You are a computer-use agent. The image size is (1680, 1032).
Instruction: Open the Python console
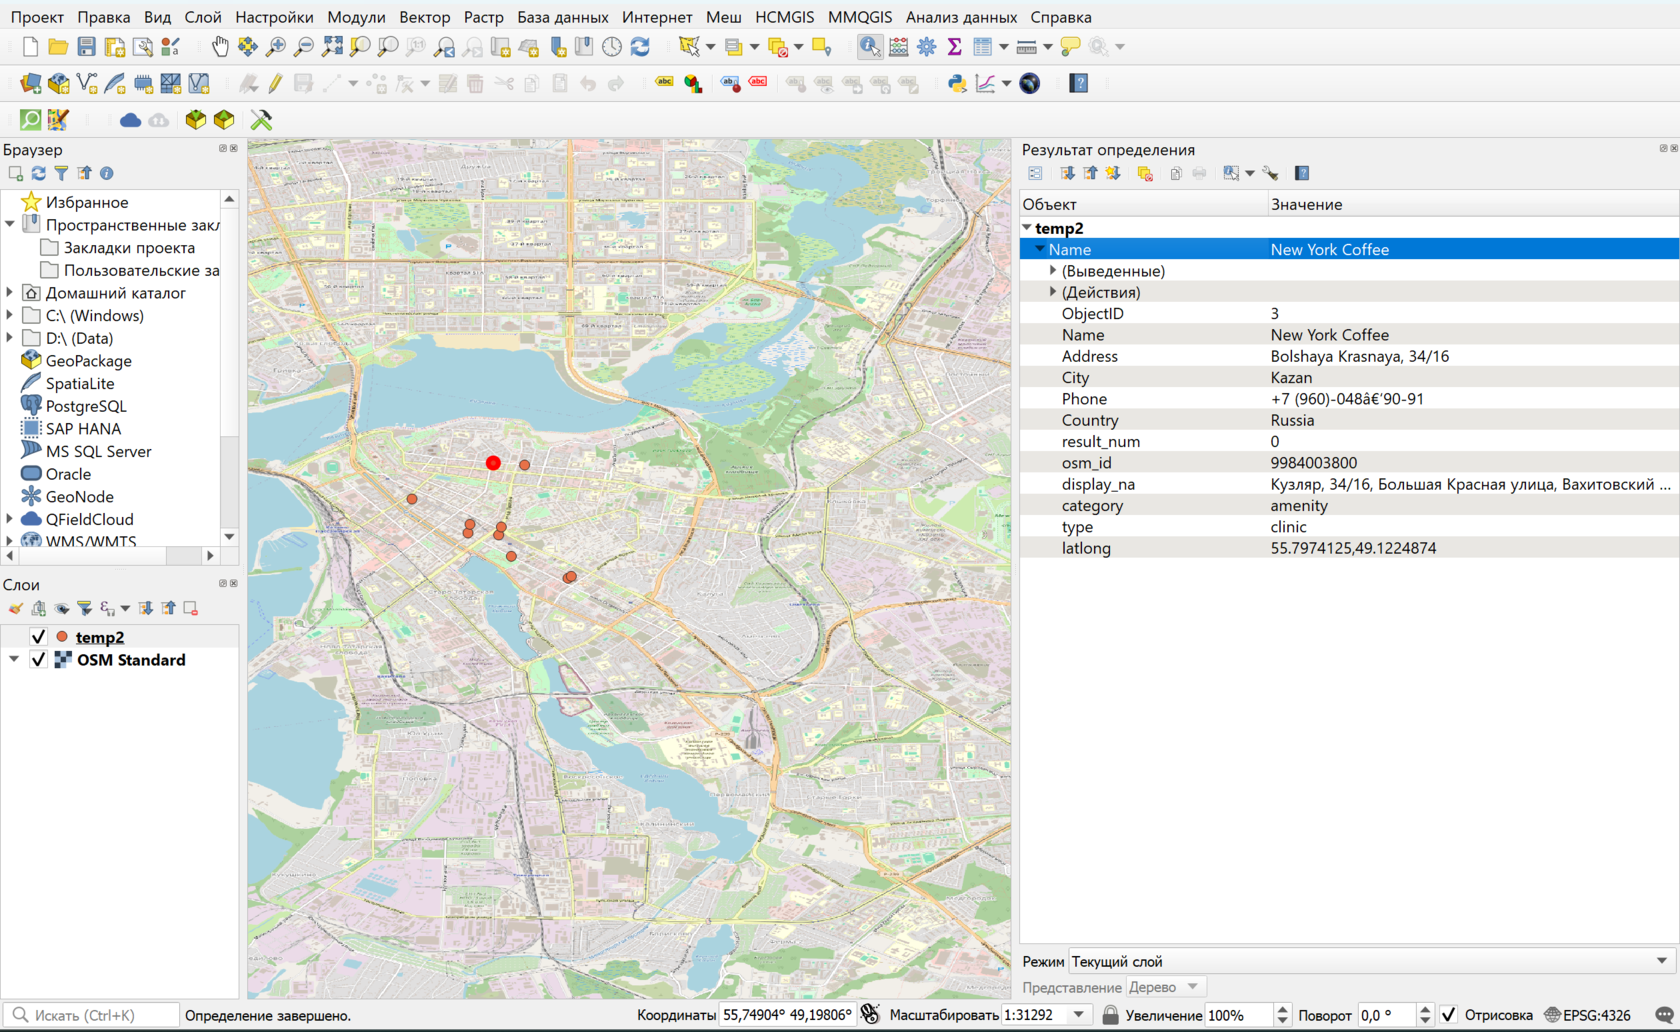coord(957,83)
